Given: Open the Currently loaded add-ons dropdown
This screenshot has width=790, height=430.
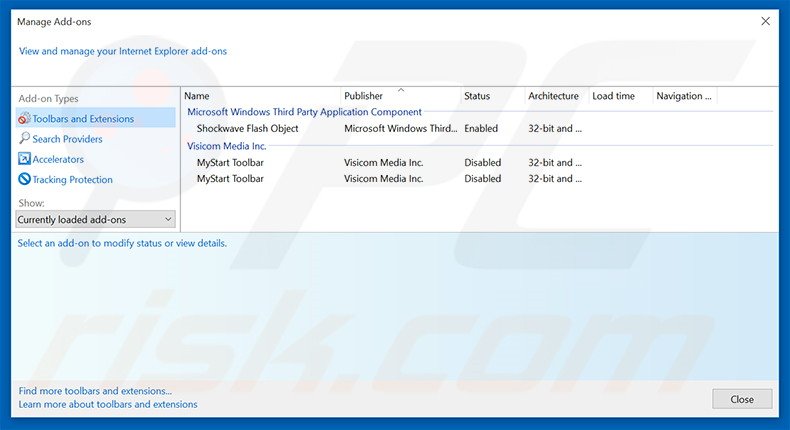Looking at the screenshot, I should tap(95, 220).
